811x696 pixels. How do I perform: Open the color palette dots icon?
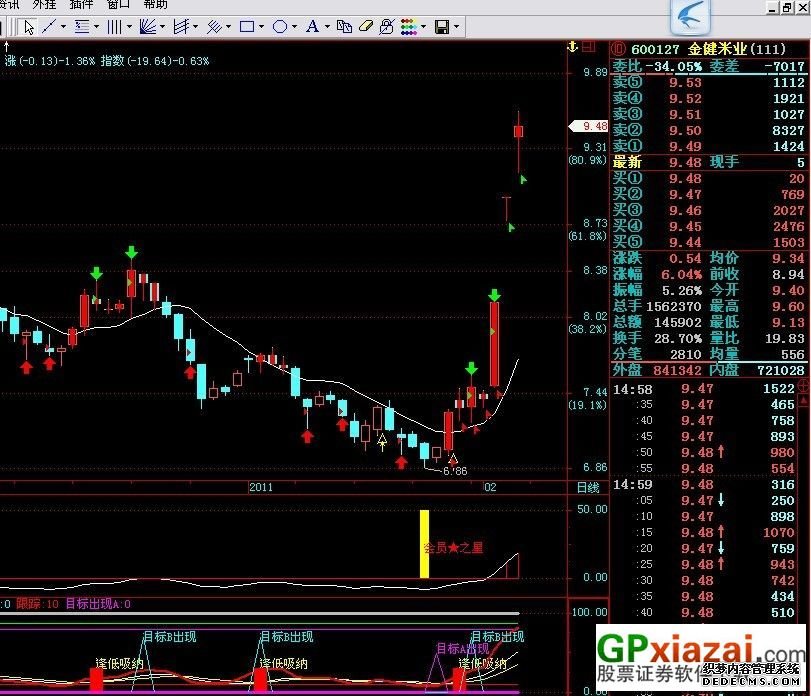point(409,27)
